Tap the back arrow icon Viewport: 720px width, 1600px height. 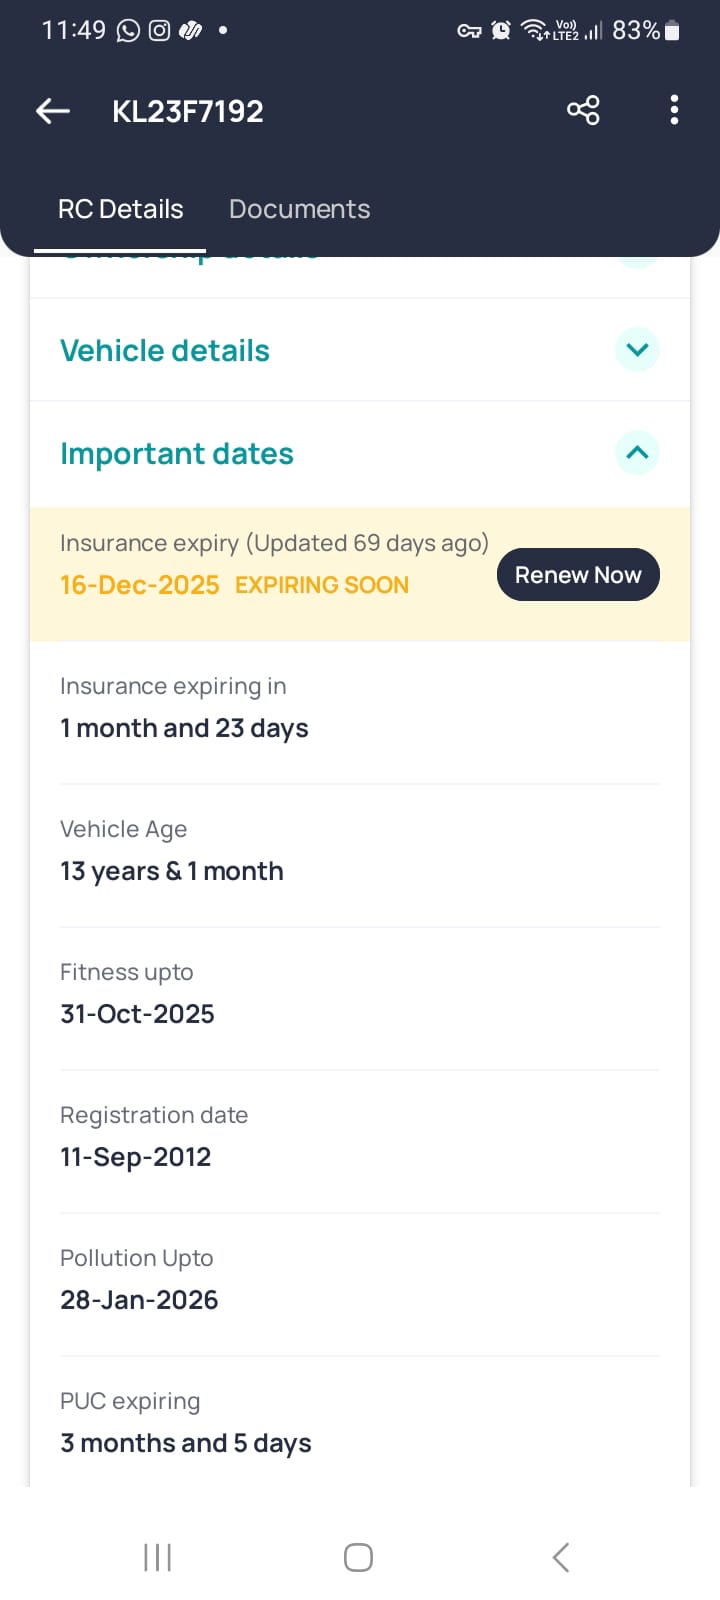pos(53,111)
